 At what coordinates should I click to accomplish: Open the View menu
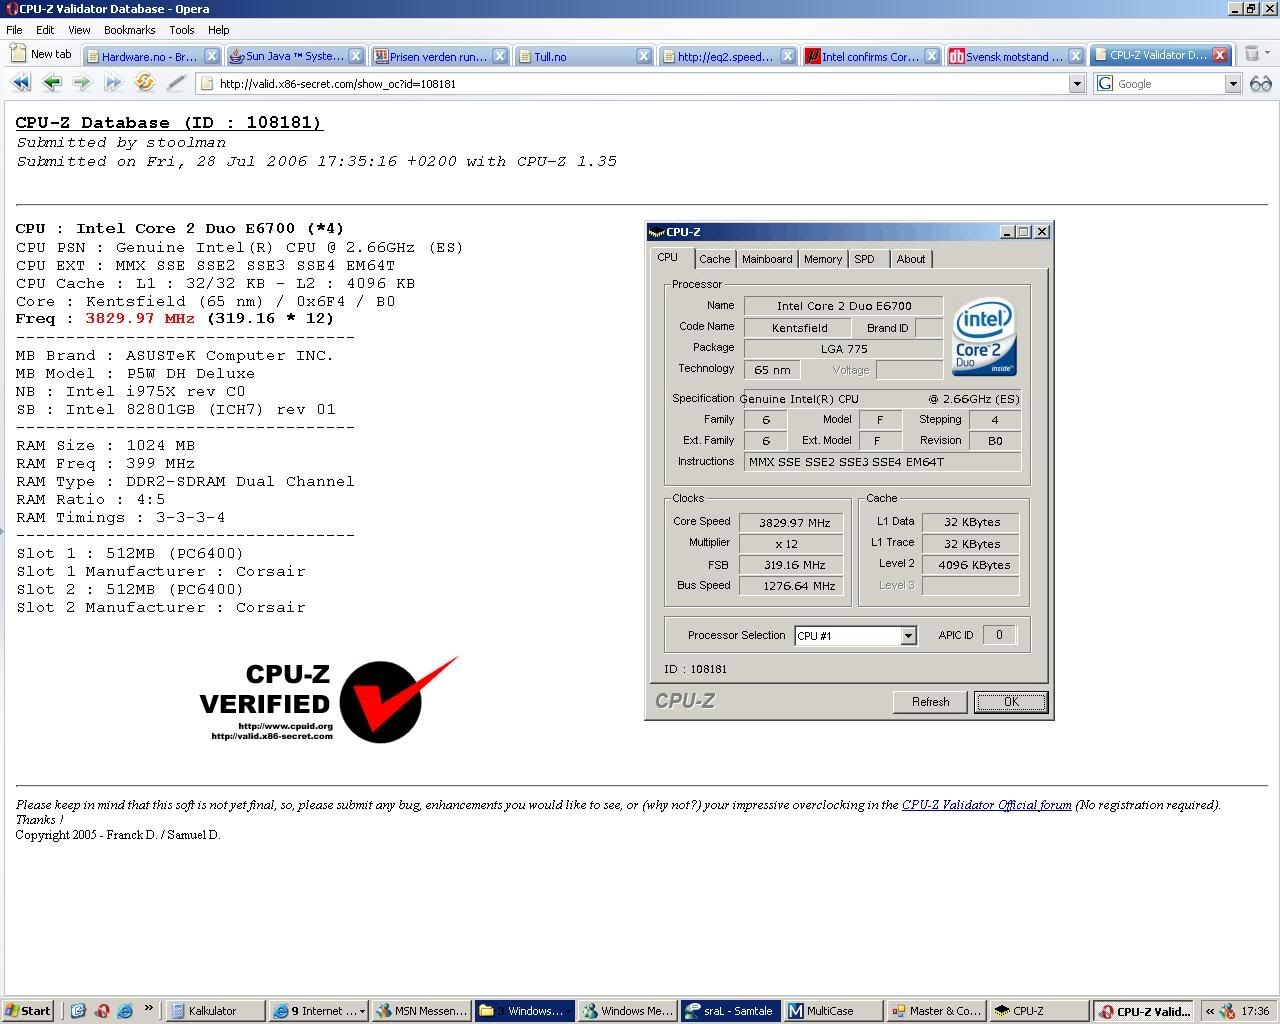click(79, 30)
